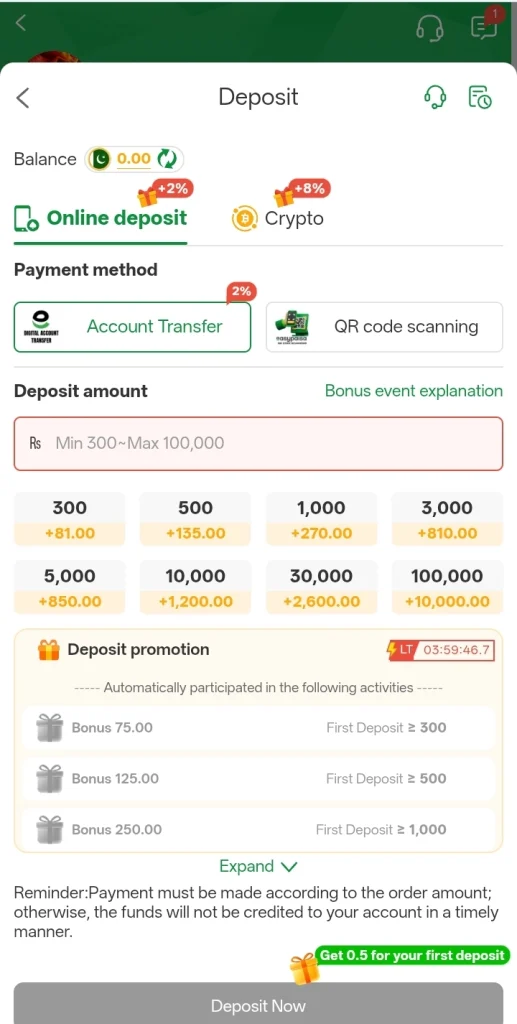Viewport: 517px width, 1024px height.
Task: Open deposit history record icon
Action: click(480, 97)
